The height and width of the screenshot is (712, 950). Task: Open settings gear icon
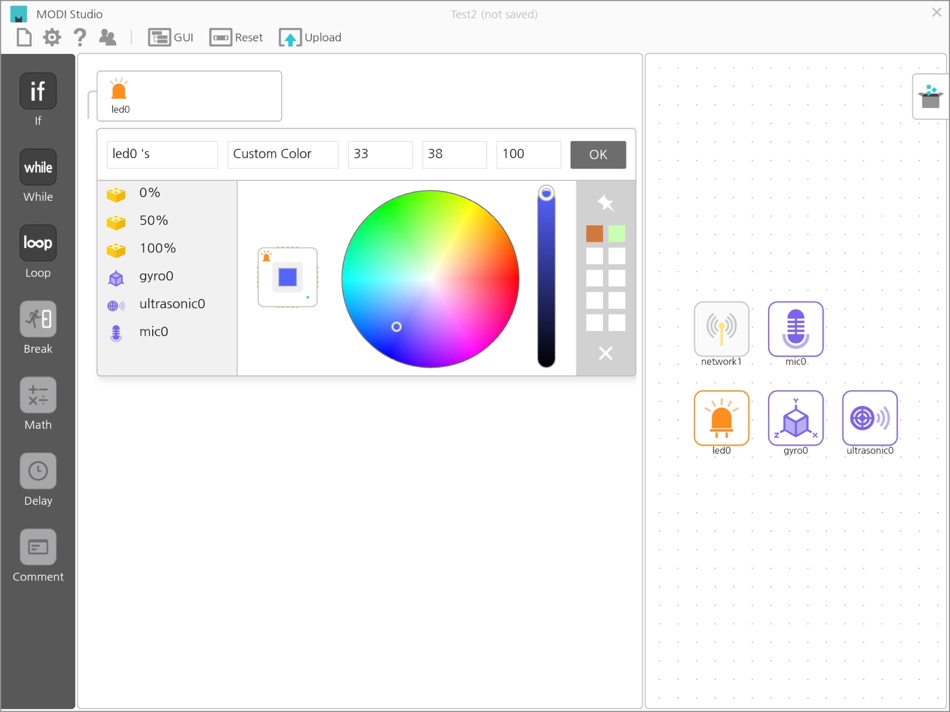pos(52,38)
